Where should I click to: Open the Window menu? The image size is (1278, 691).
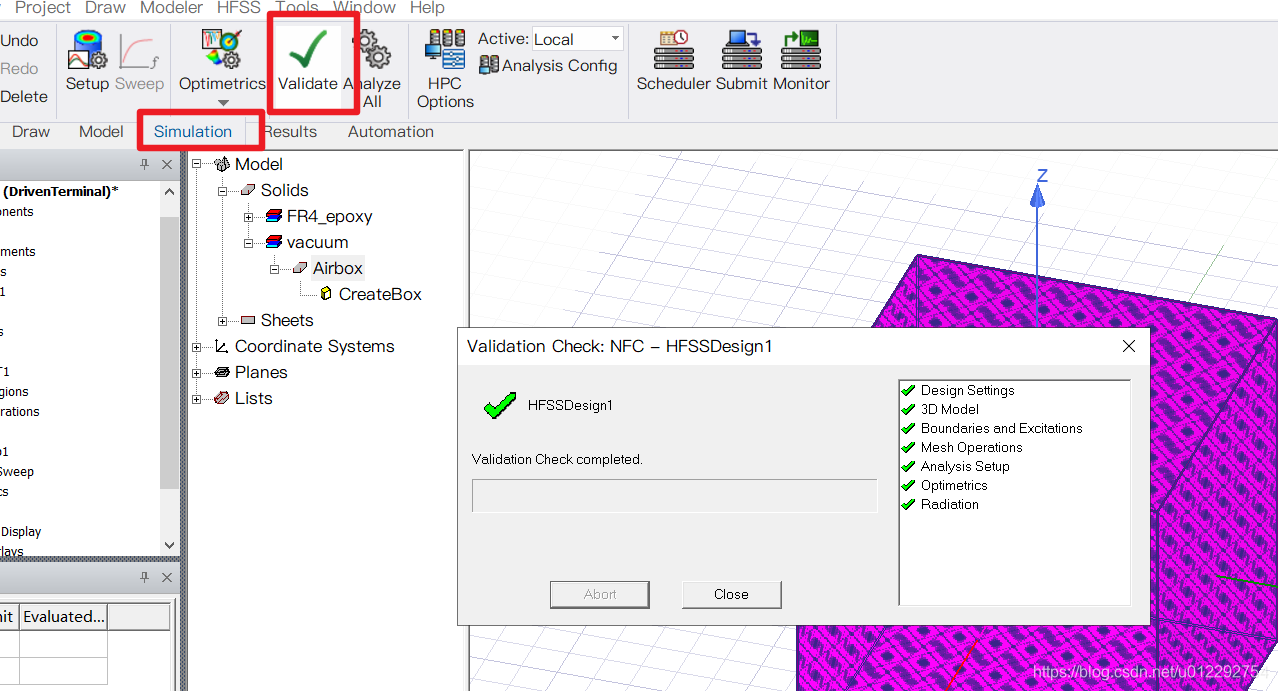click(364, 8)
